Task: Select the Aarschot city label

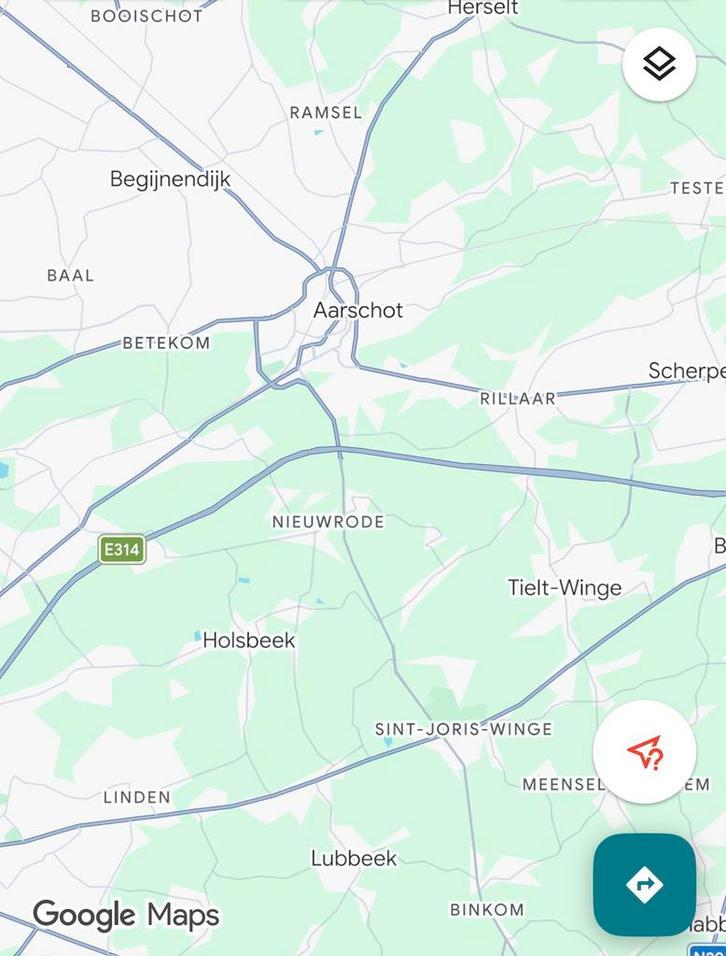Action: 358,310
